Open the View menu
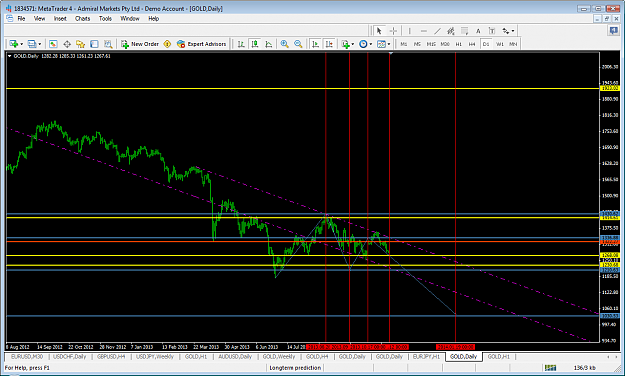This screenshot has width=625, height=376. (39, 18)
